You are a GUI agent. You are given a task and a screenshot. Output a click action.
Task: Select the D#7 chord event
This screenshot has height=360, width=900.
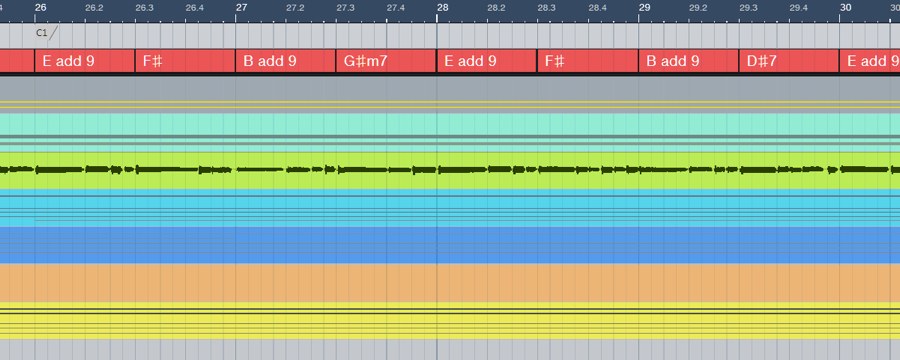(x=789, y=61)
